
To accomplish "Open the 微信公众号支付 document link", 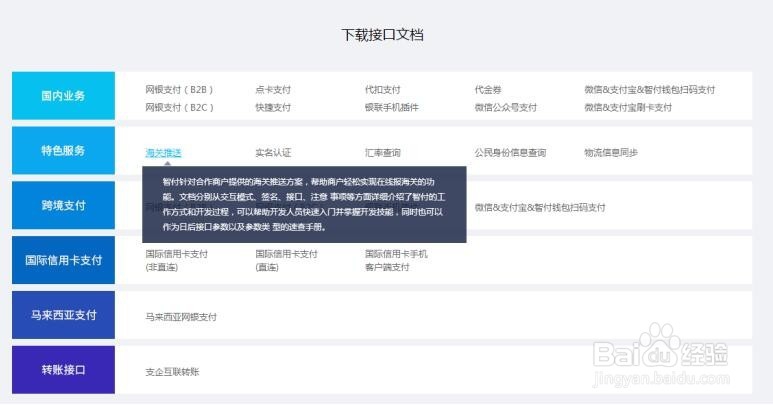I will pos(506,107).
